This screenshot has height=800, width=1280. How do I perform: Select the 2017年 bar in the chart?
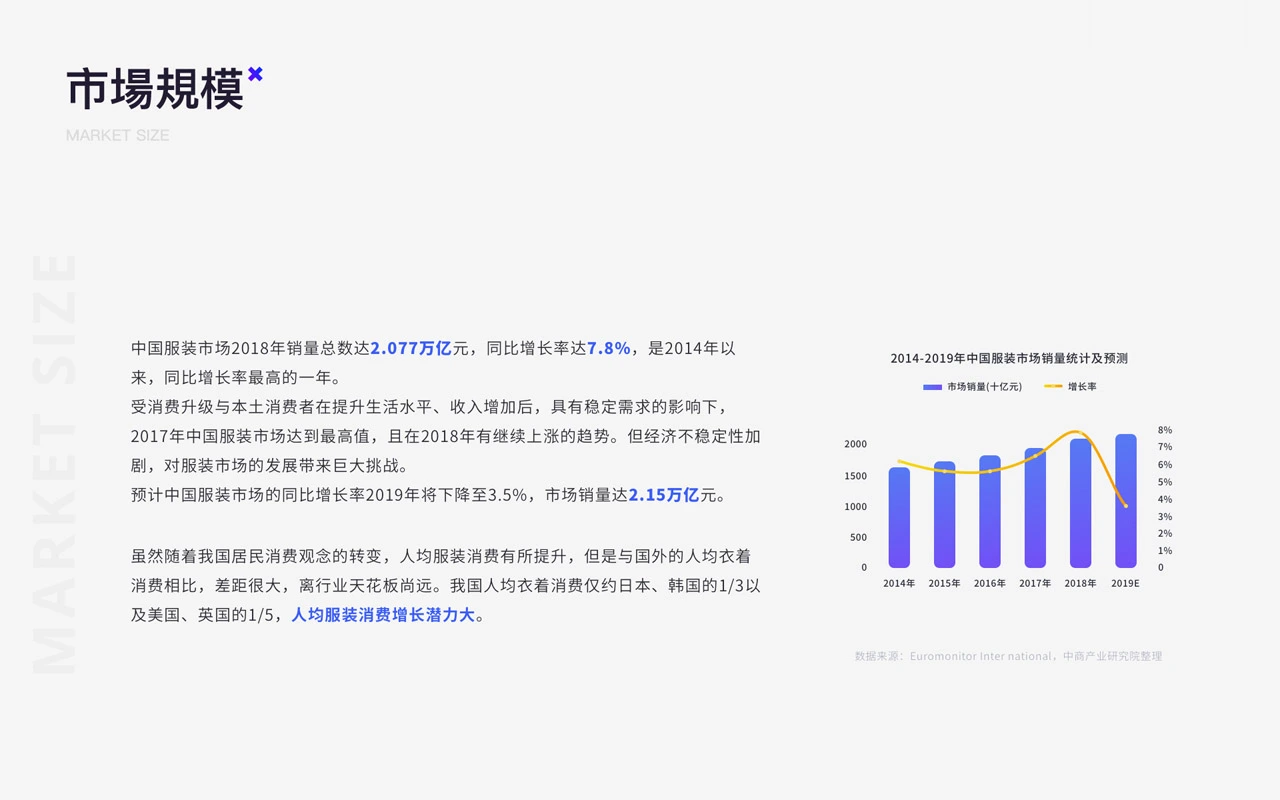pos(1035,508)
